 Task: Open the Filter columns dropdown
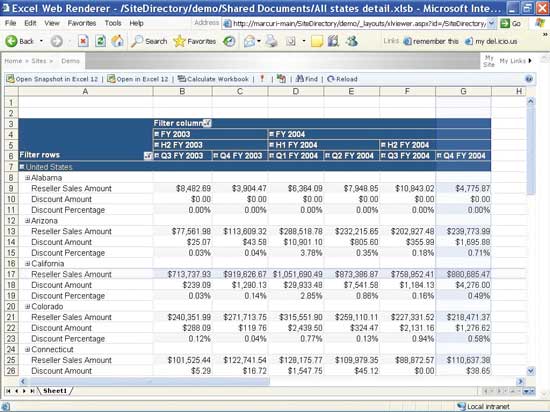point(207,123)
